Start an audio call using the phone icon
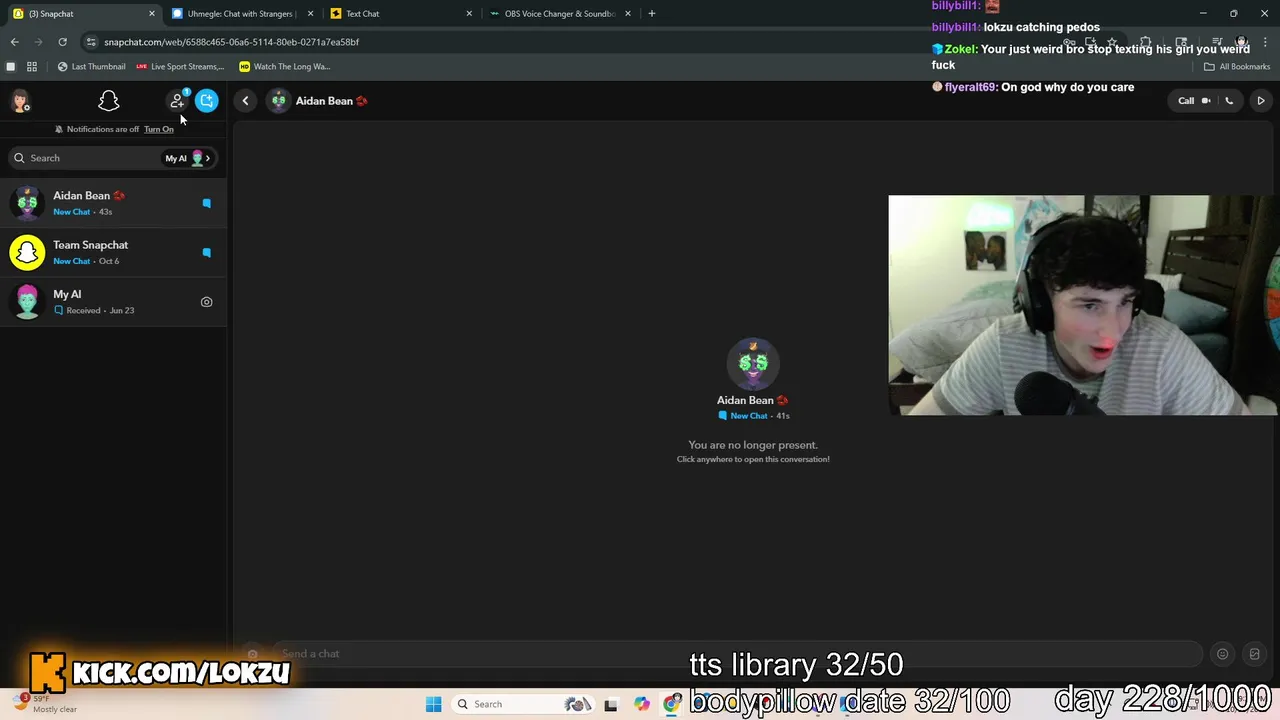1280x720 pixels. 1229,101
